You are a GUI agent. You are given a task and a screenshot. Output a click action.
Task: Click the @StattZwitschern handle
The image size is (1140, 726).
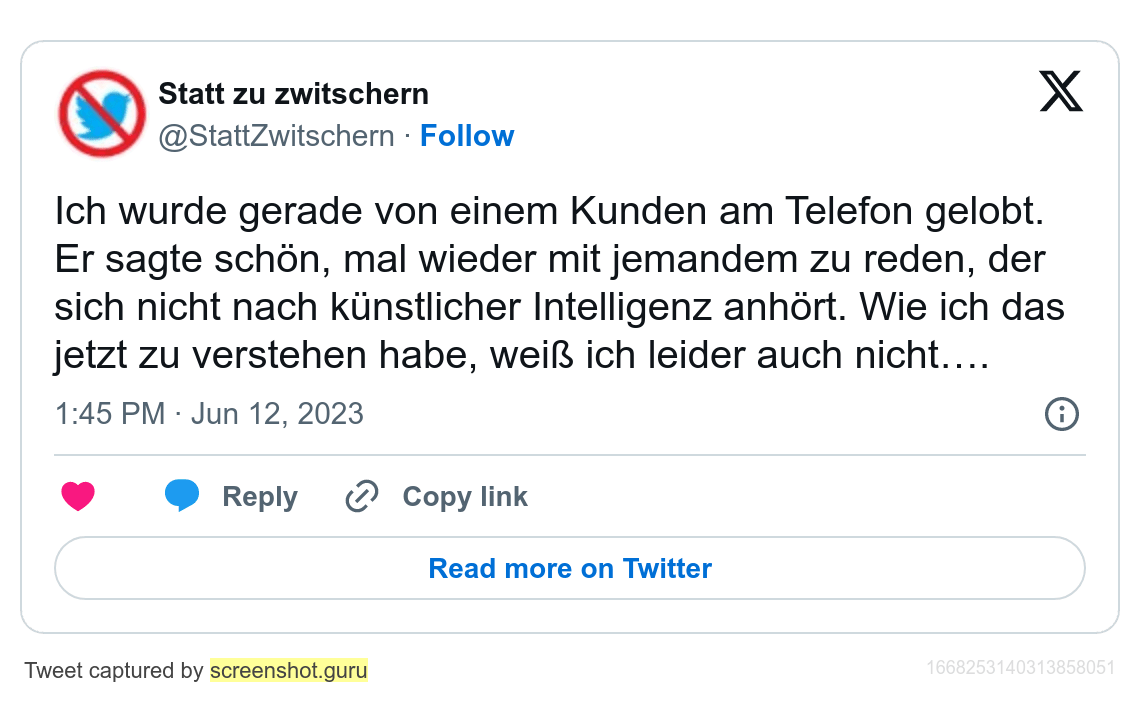[277, 136]
